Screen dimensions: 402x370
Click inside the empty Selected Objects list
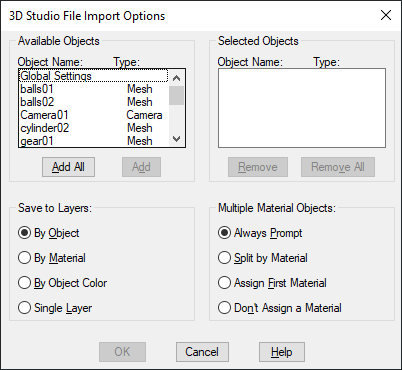coord(302,108)
